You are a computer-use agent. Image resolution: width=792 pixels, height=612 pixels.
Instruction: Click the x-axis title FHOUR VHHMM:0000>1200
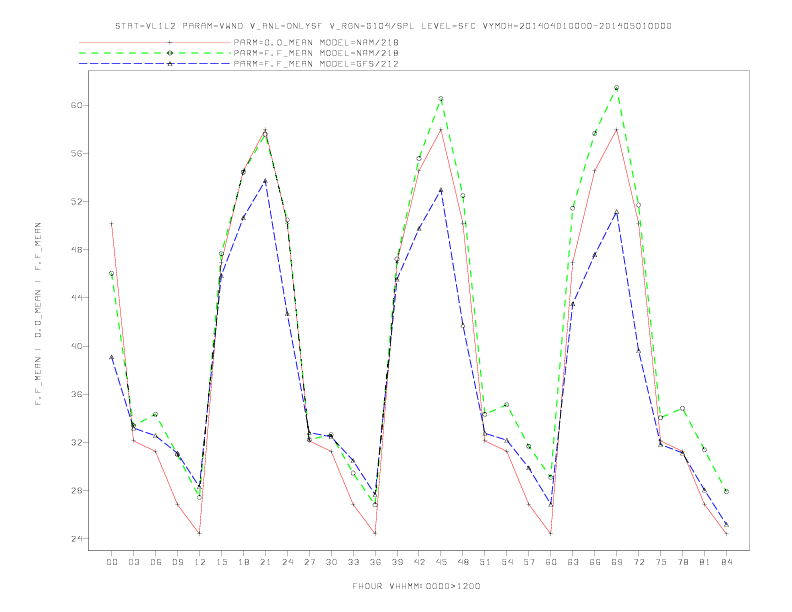416,586
